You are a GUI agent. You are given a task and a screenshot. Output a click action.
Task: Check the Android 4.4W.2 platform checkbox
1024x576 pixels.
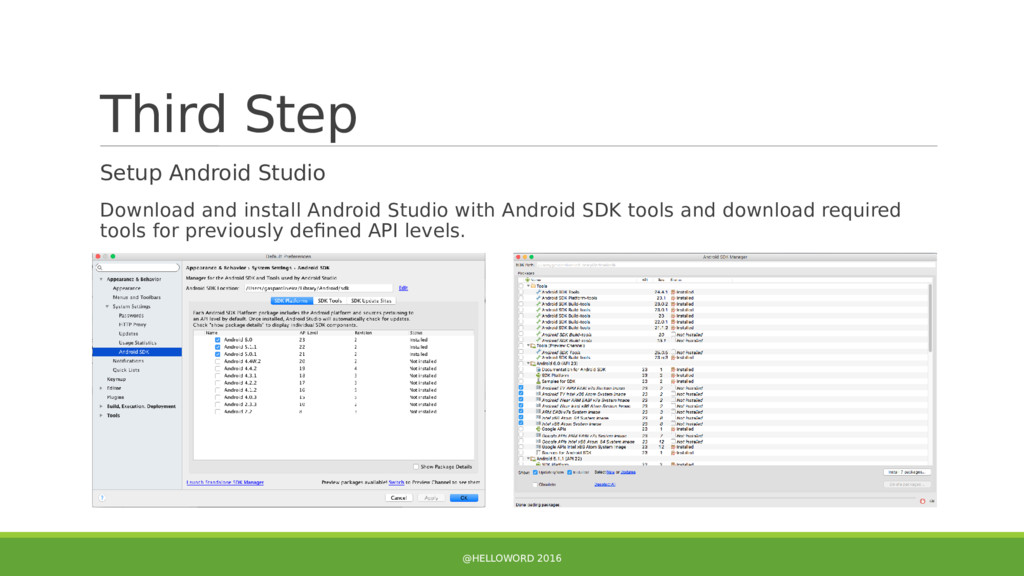(217, 361)
